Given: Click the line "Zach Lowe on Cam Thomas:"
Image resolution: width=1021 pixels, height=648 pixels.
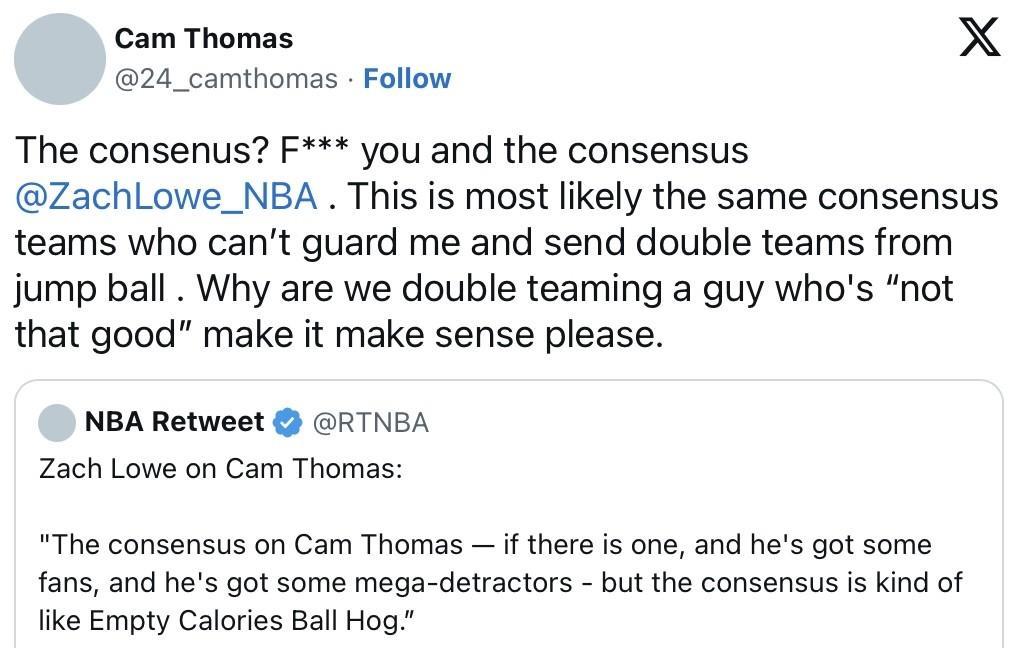Looking at the screenshot, I should [220, 468].
